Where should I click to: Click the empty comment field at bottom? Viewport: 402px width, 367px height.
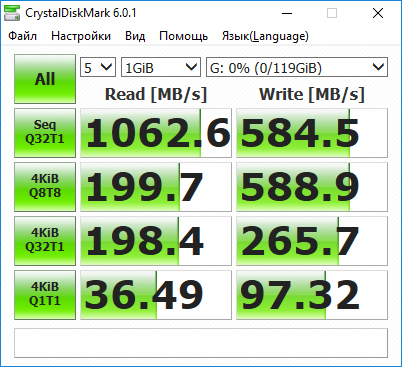(201, 343)
